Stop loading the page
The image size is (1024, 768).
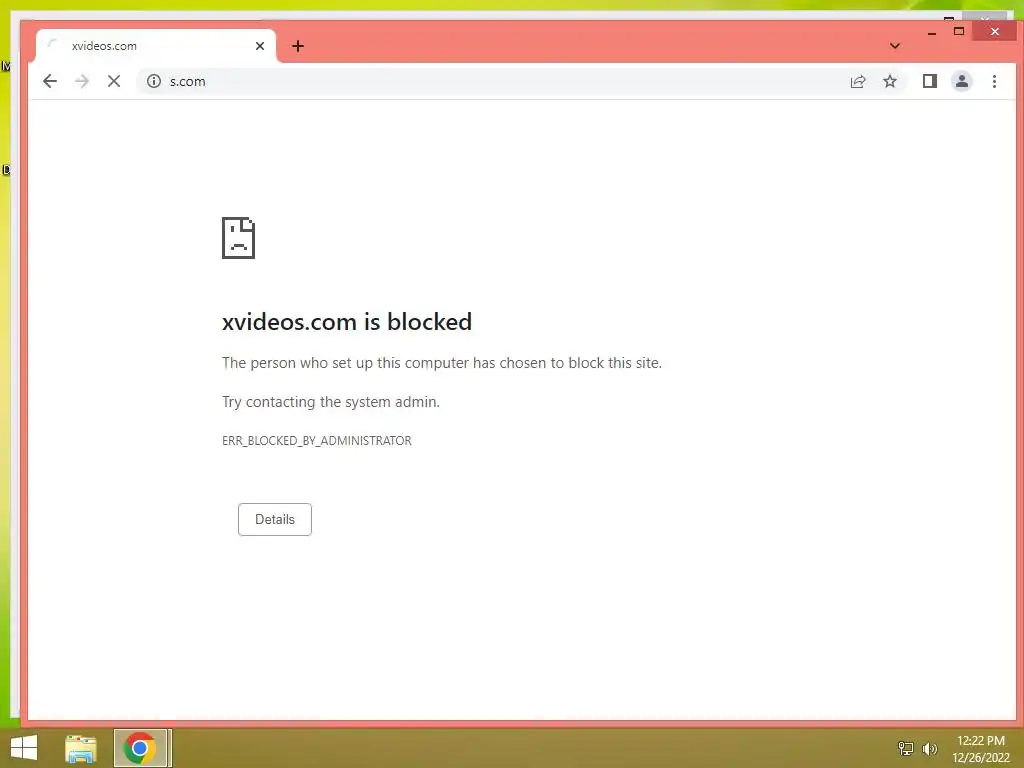(x=114, y=81)
